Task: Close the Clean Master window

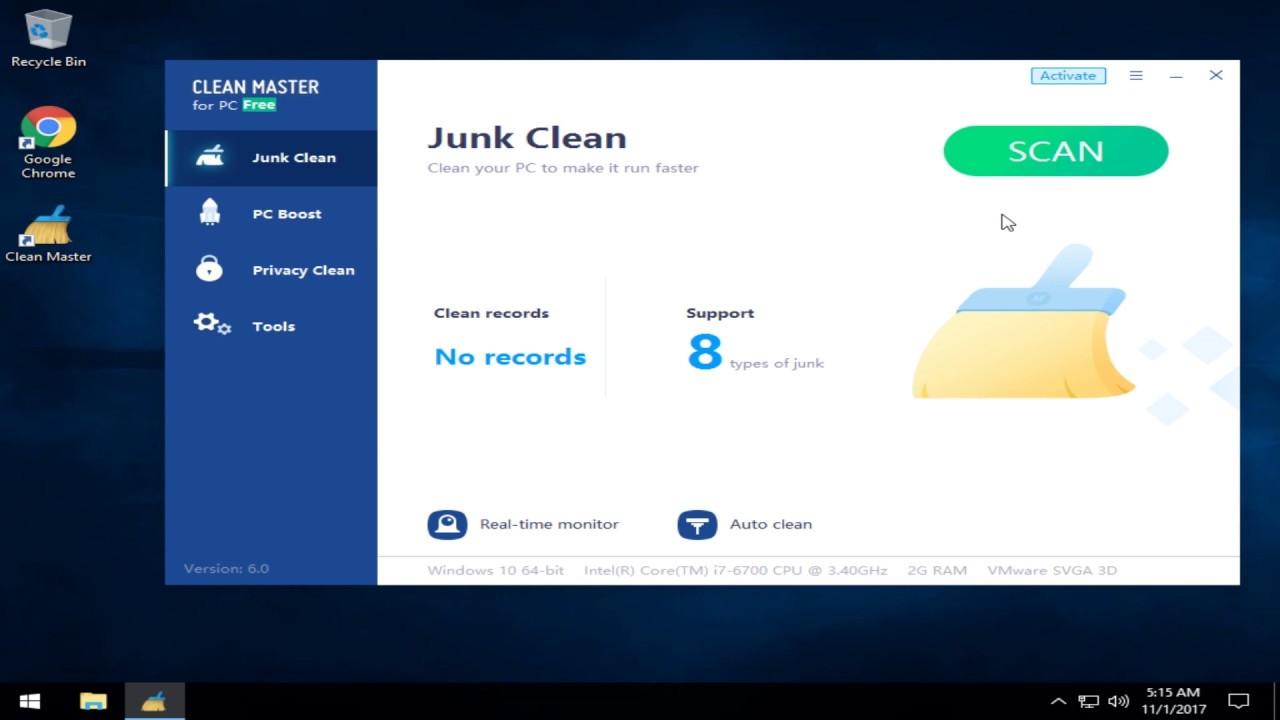Action: [1216, 75]
